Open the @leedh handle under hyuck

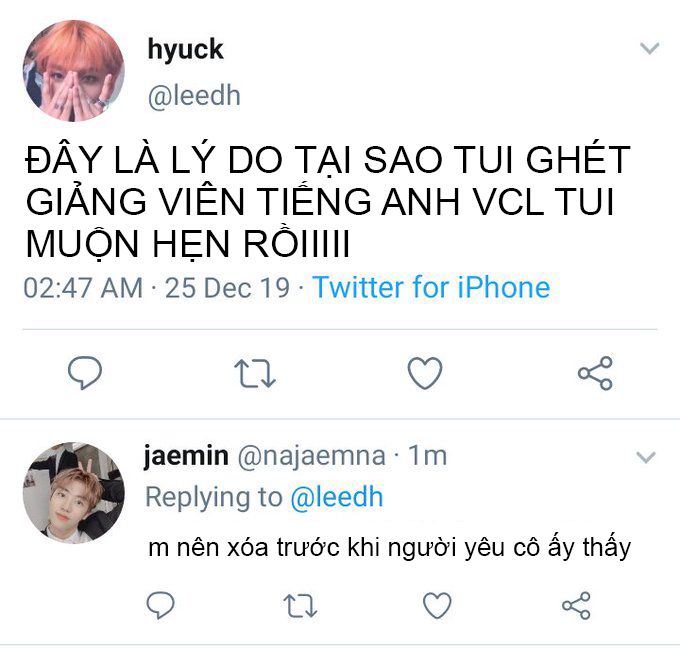coord(194,96)
